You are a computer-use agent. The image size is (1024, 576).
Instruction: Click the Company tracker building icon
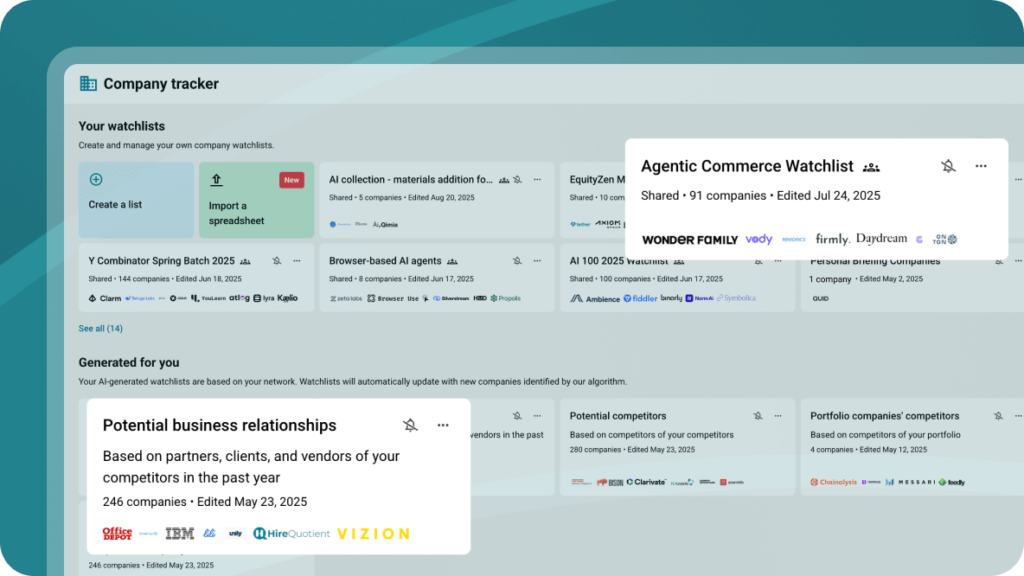point(88,84)
